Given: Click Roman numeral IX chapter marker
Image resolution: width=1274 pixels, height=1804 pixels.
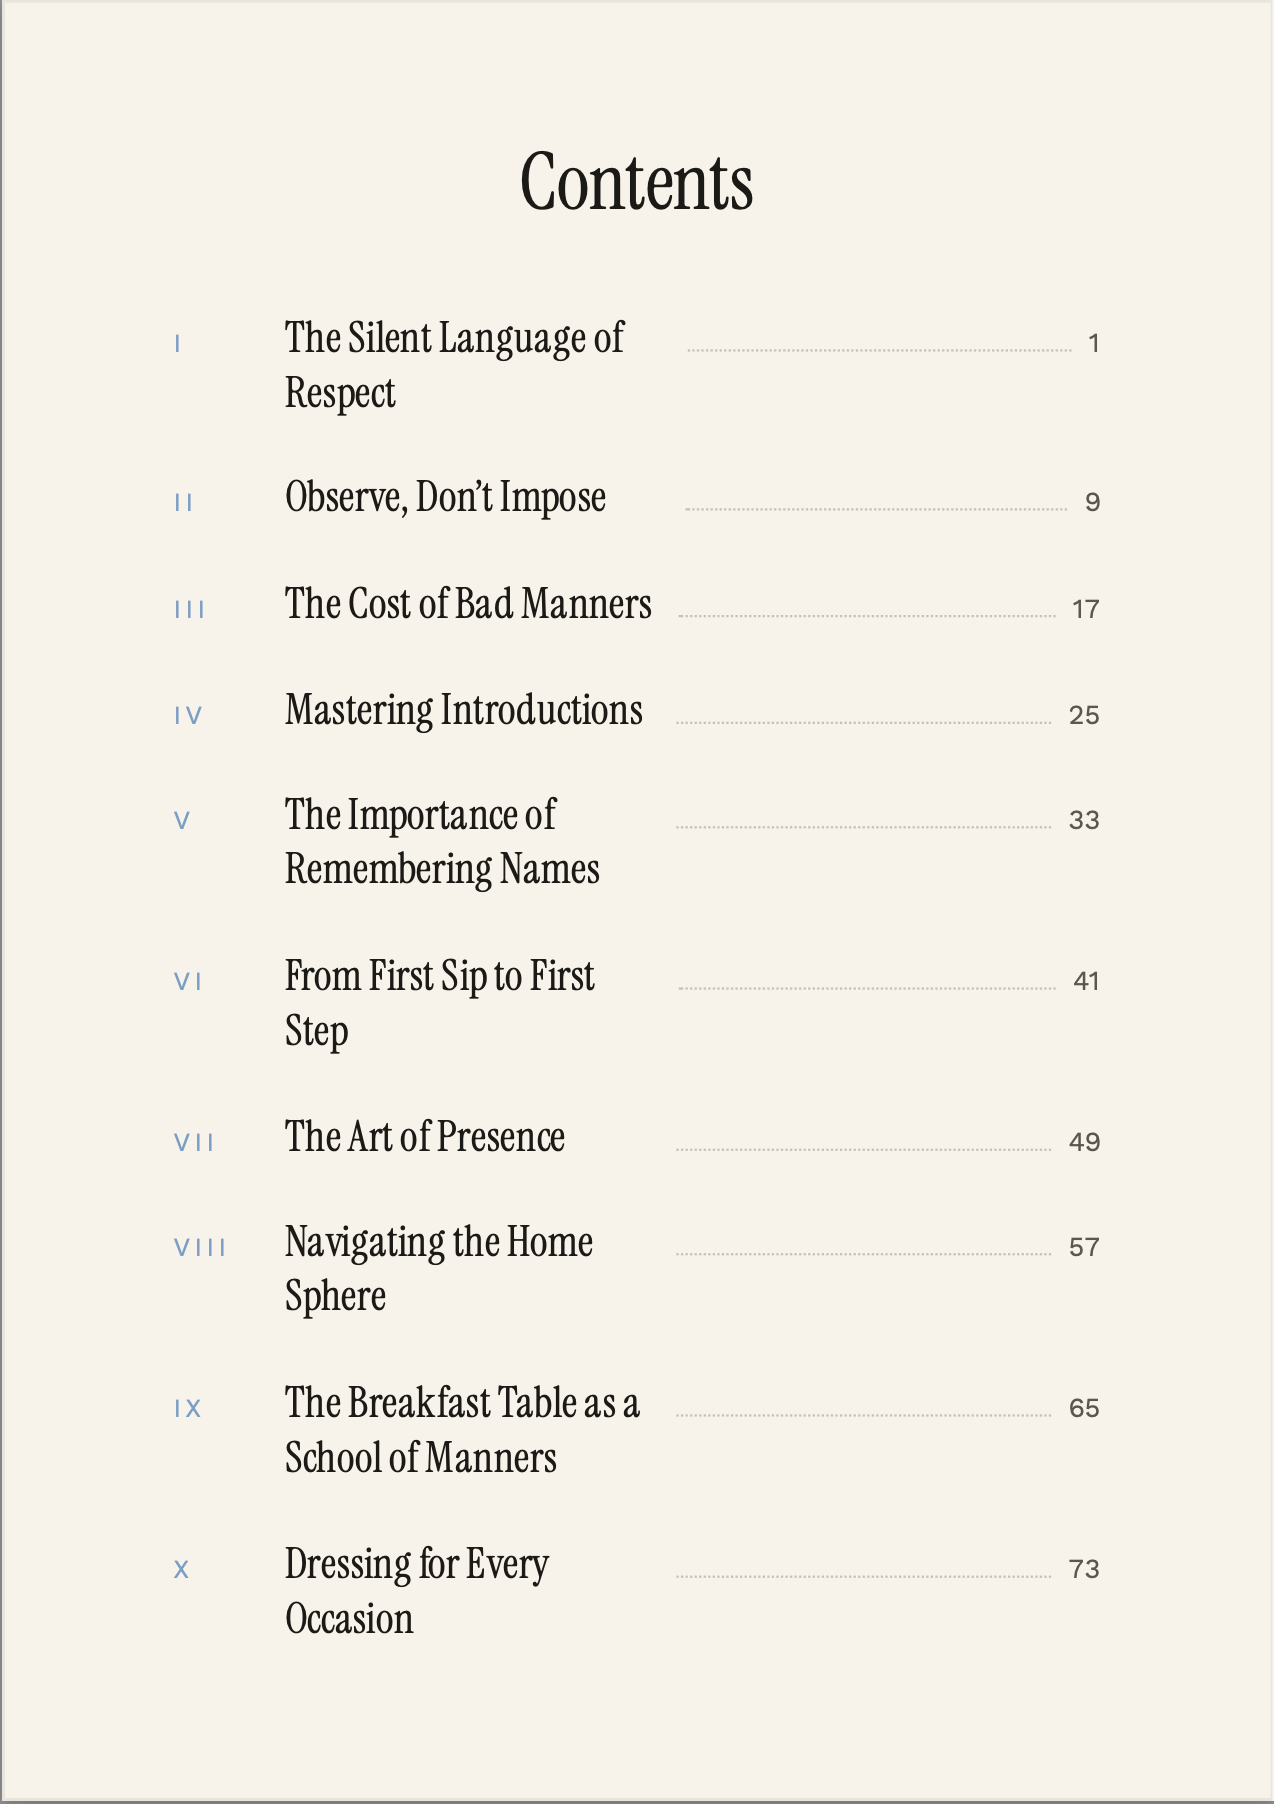Looking at the screenshot, I should coord(188,1408).
